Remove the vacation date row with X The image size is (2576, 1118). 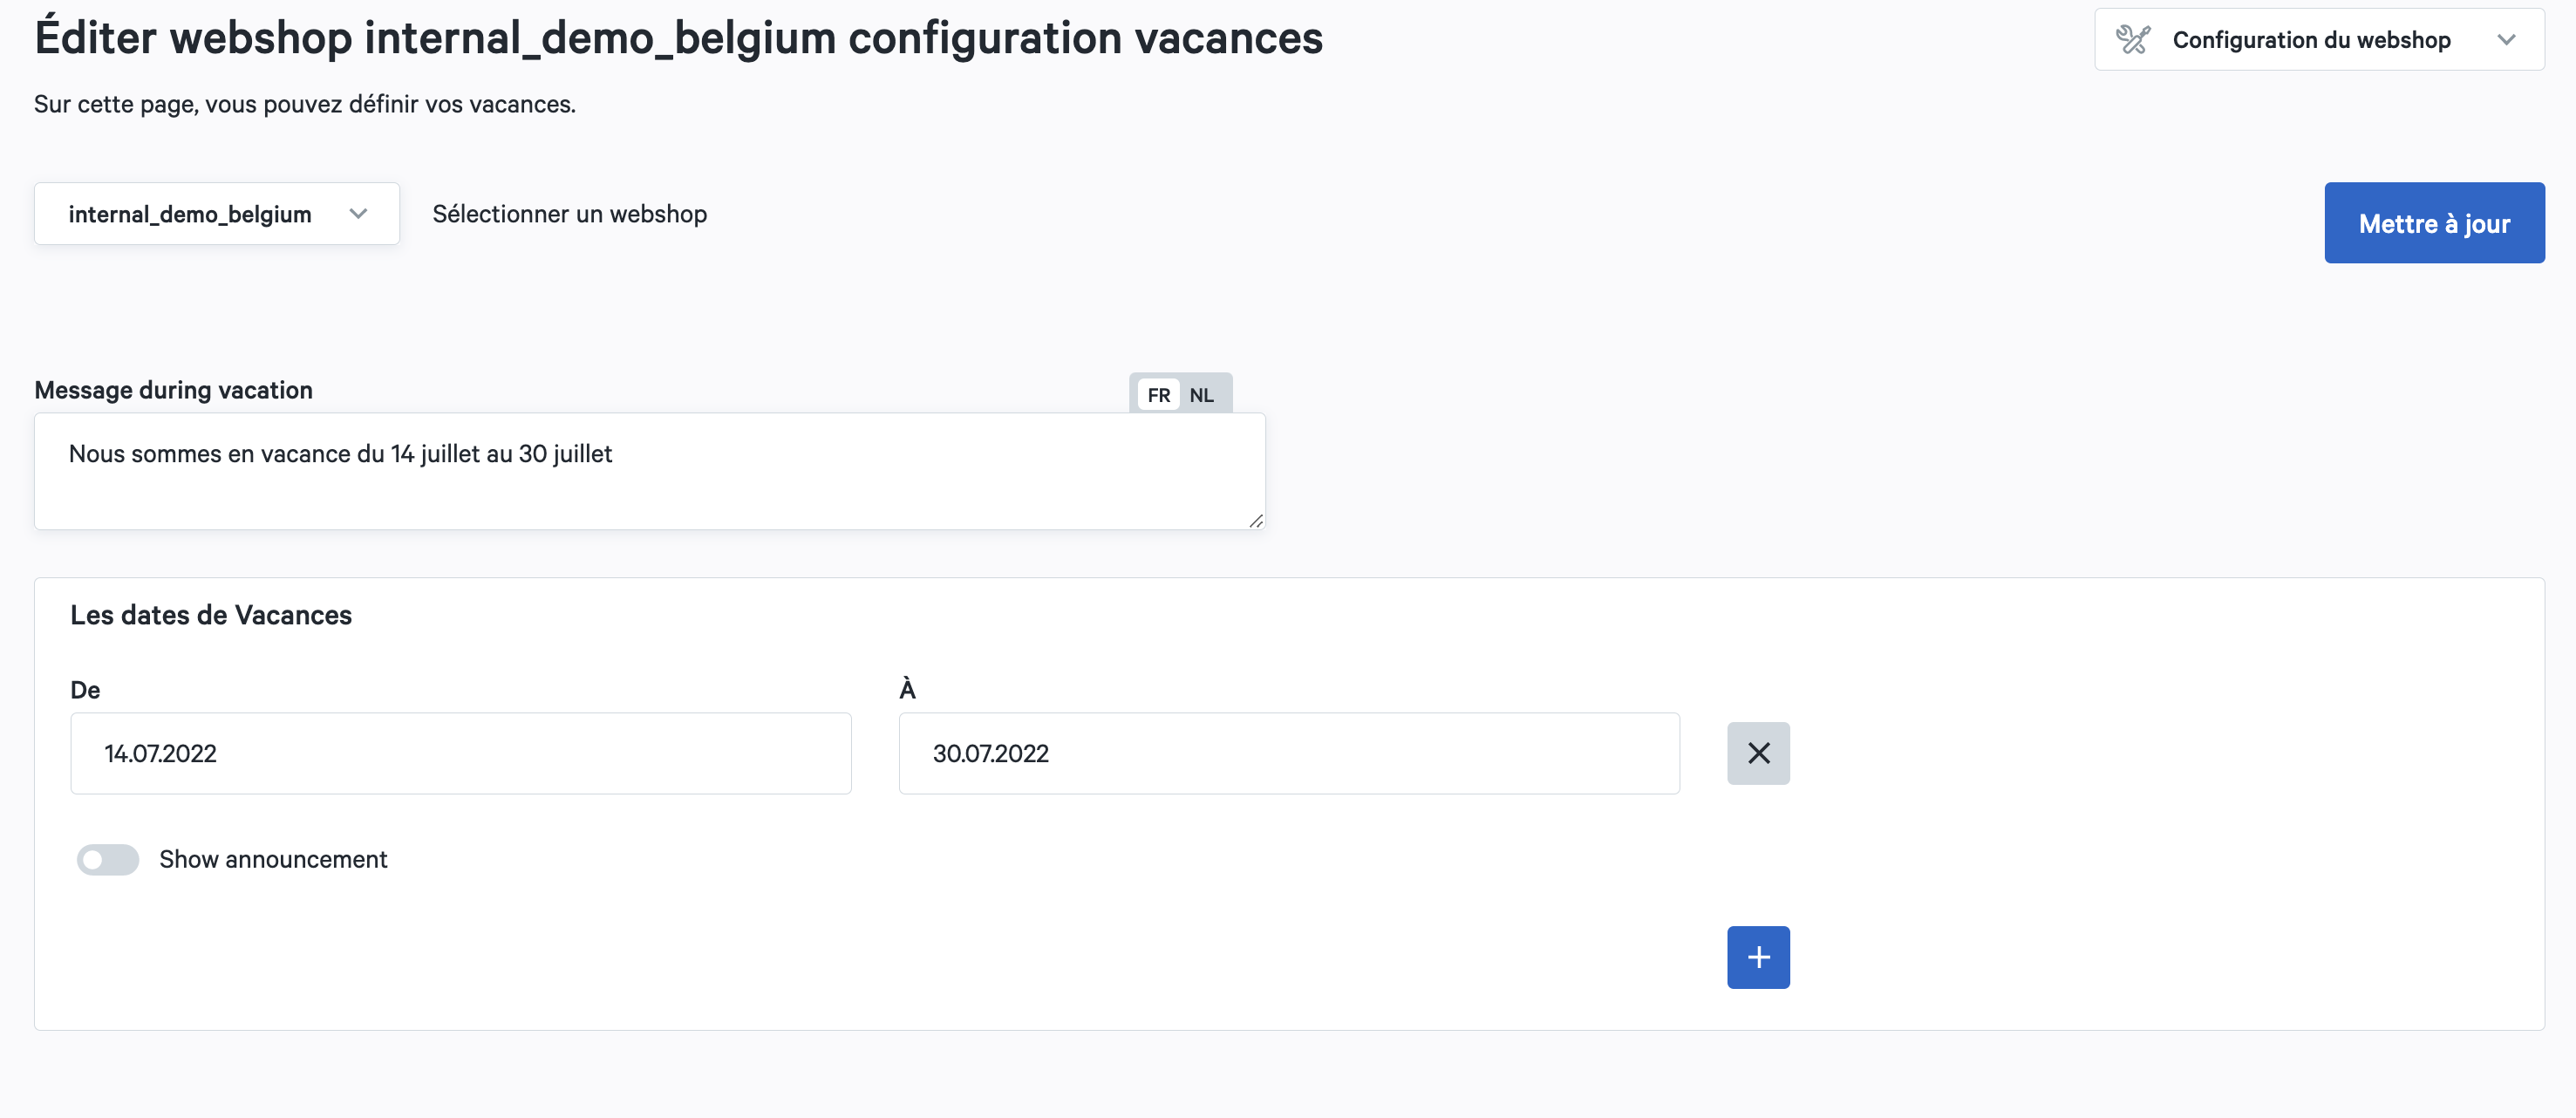click(x=1758, y=753)
